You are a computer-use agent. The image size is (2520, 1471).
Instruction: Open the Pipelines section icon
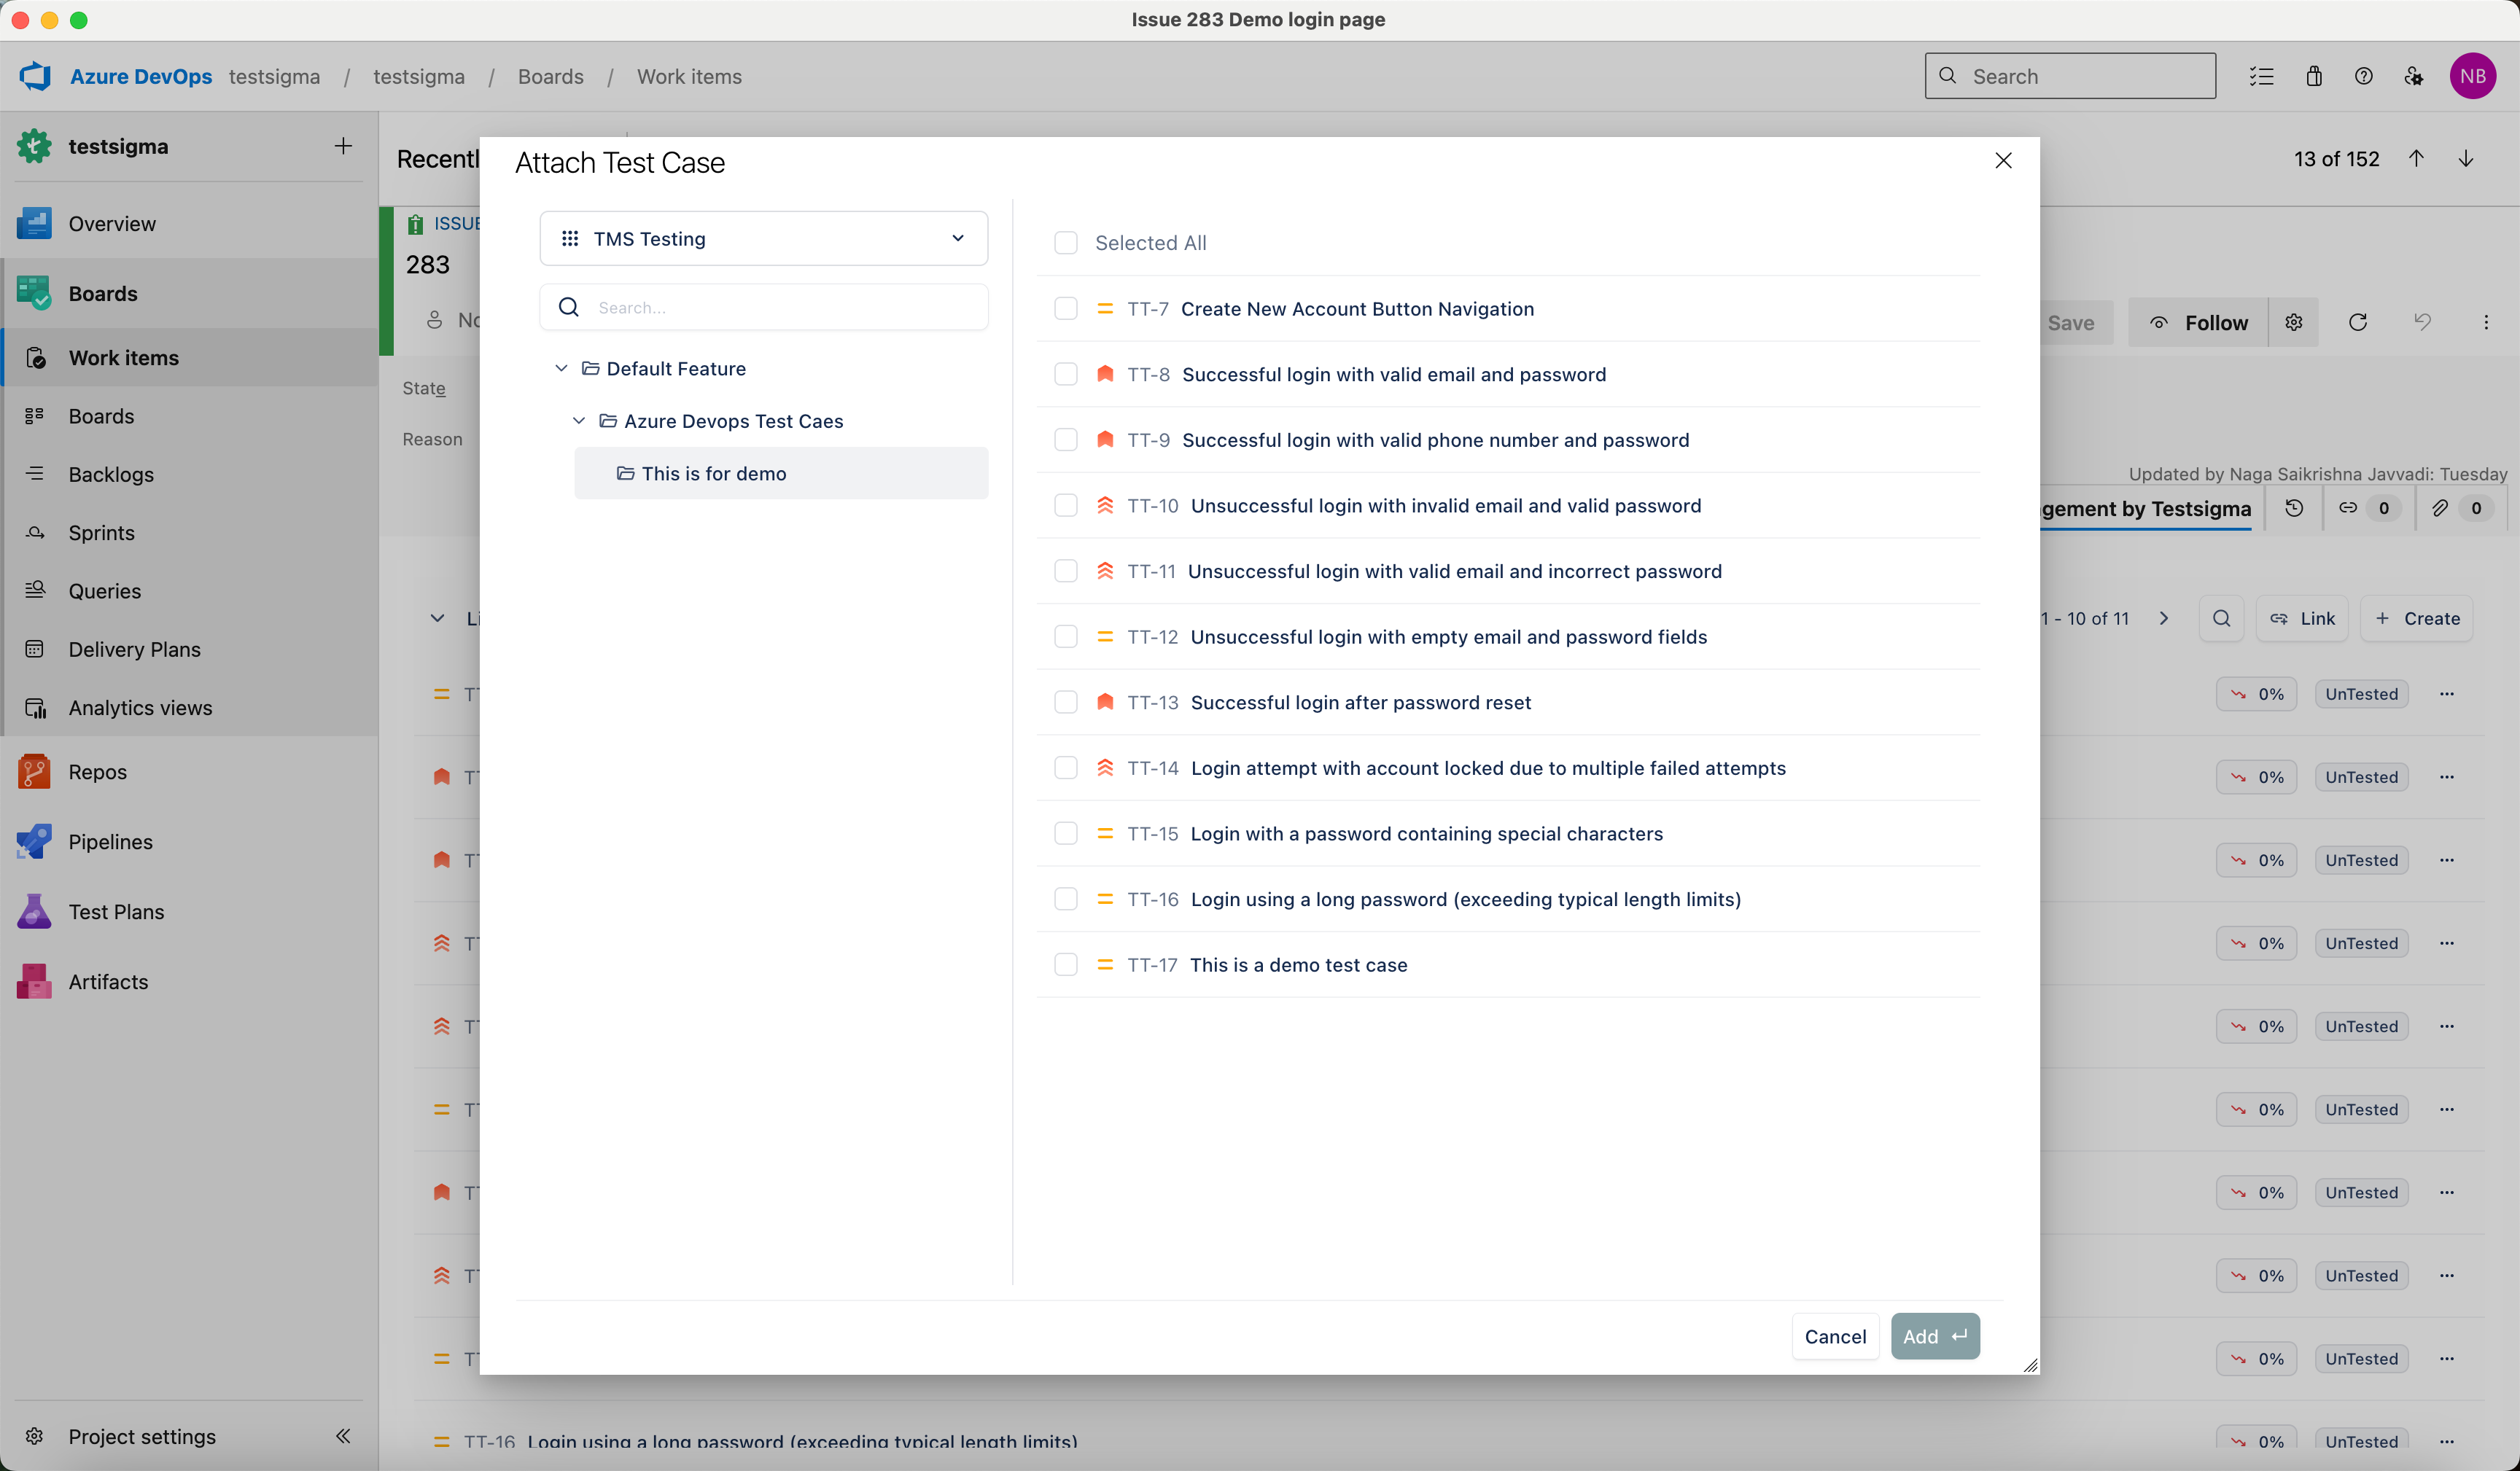34,842
